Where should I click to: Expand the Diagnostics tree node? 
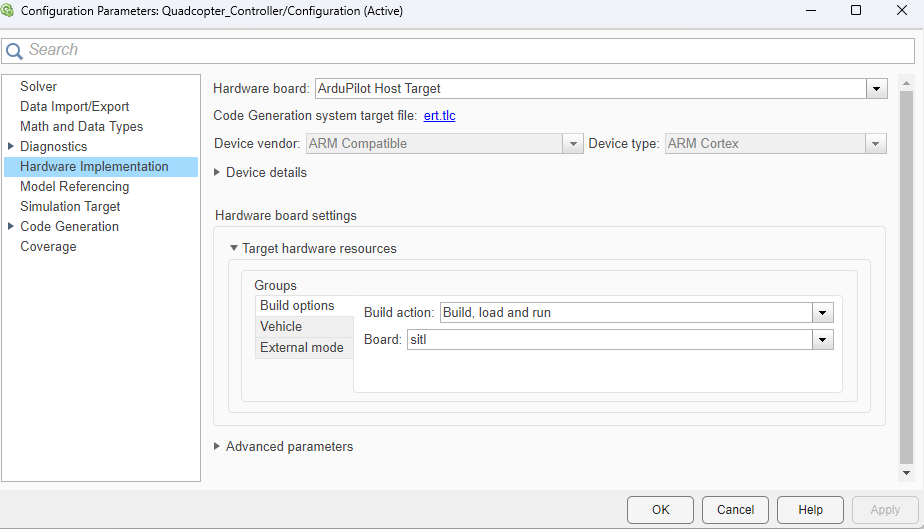click(x=11, y=146)
